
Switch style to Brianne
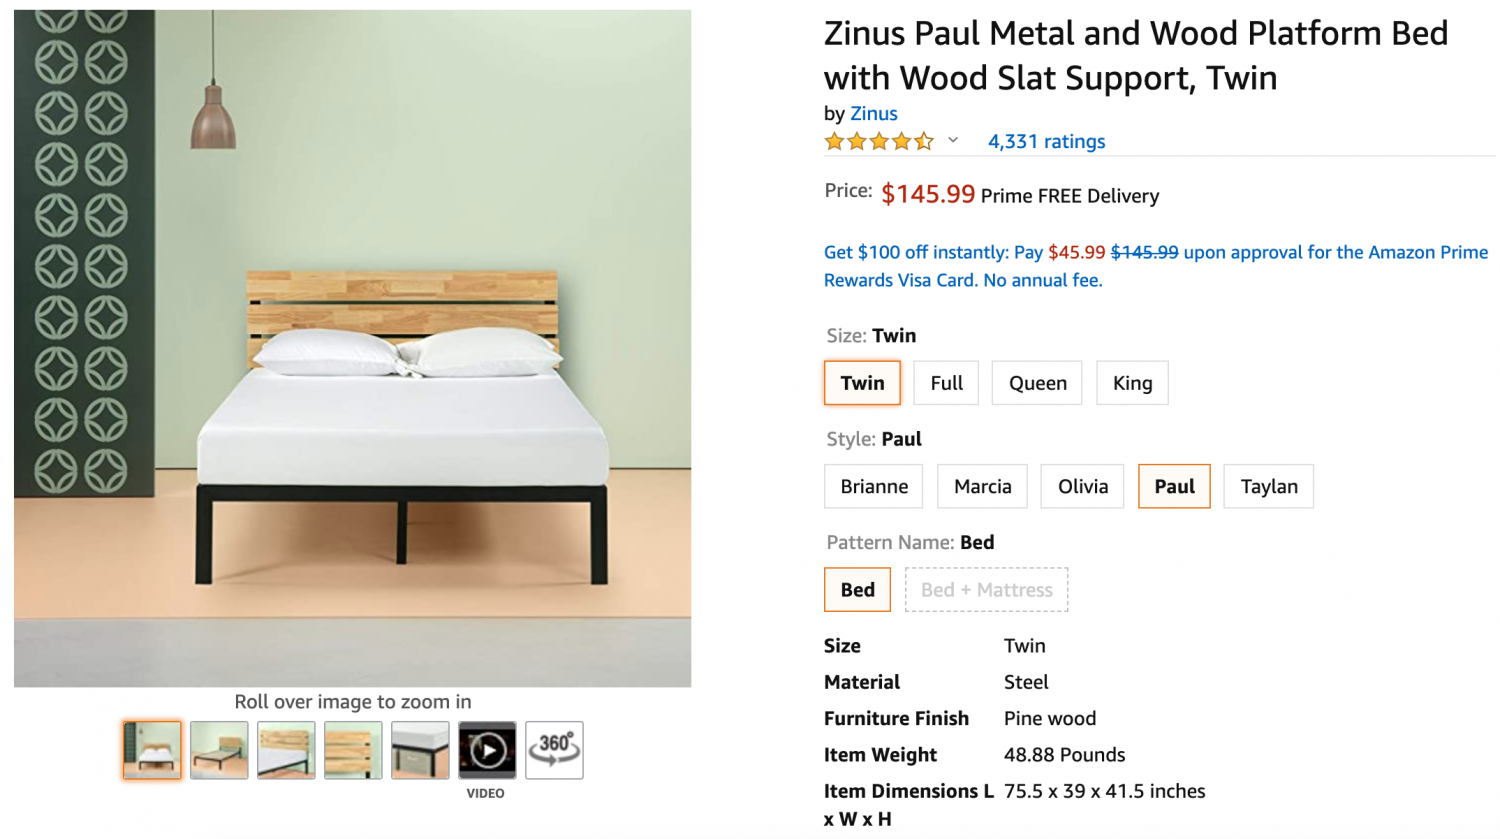[x=874, y=487]
